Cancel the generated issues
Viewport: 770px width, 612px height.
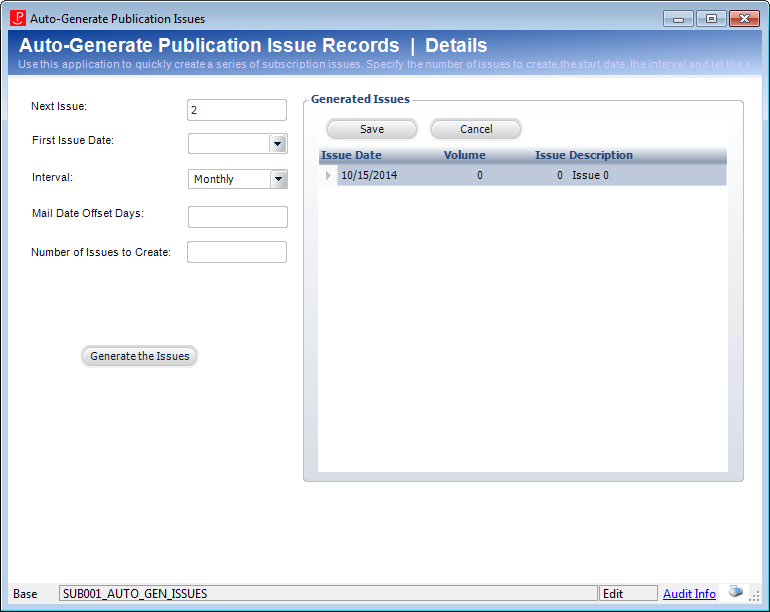pos(476,129)
